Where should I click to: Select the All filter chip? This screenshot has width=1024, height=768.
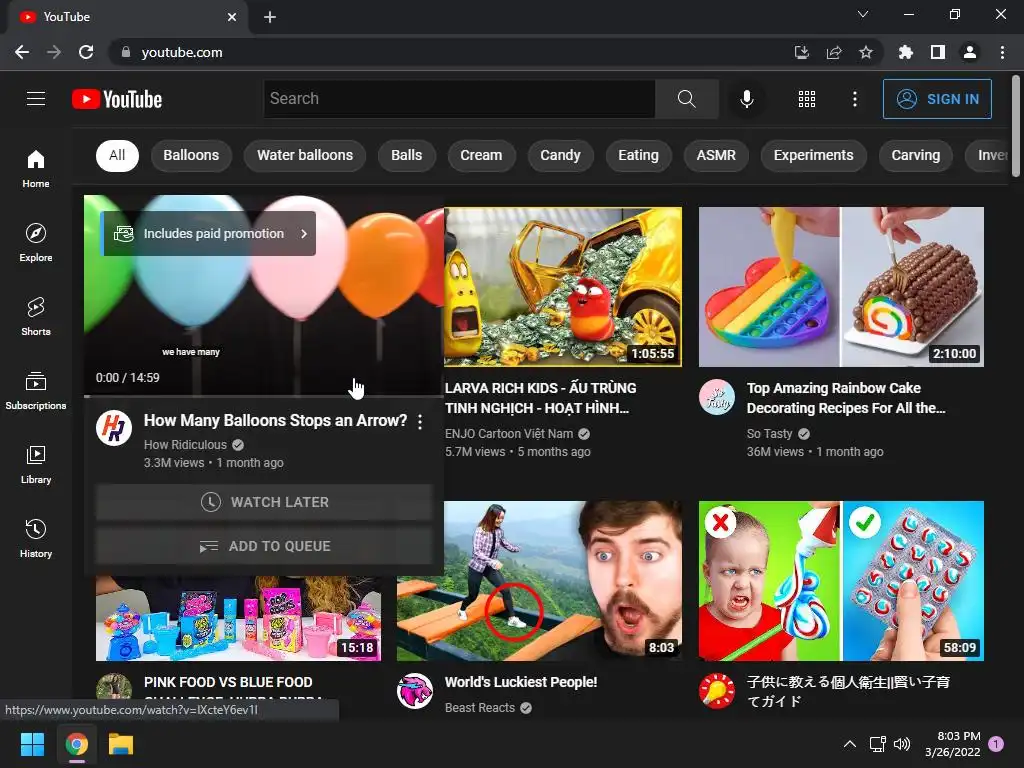click(117, 155)
